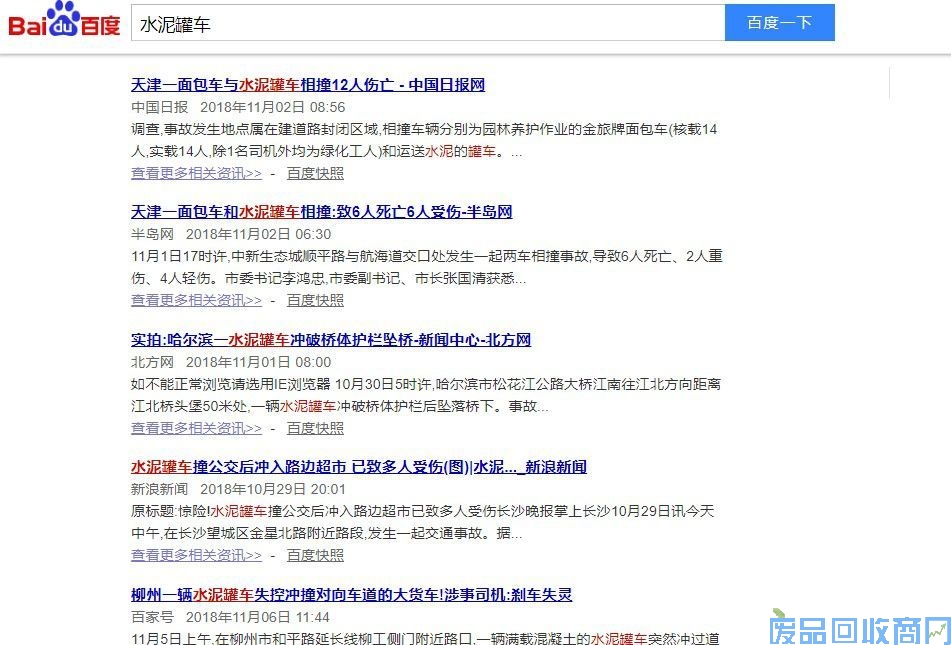Open 百度快照 for the 新浪新闻 result

[x=315, y=555]
